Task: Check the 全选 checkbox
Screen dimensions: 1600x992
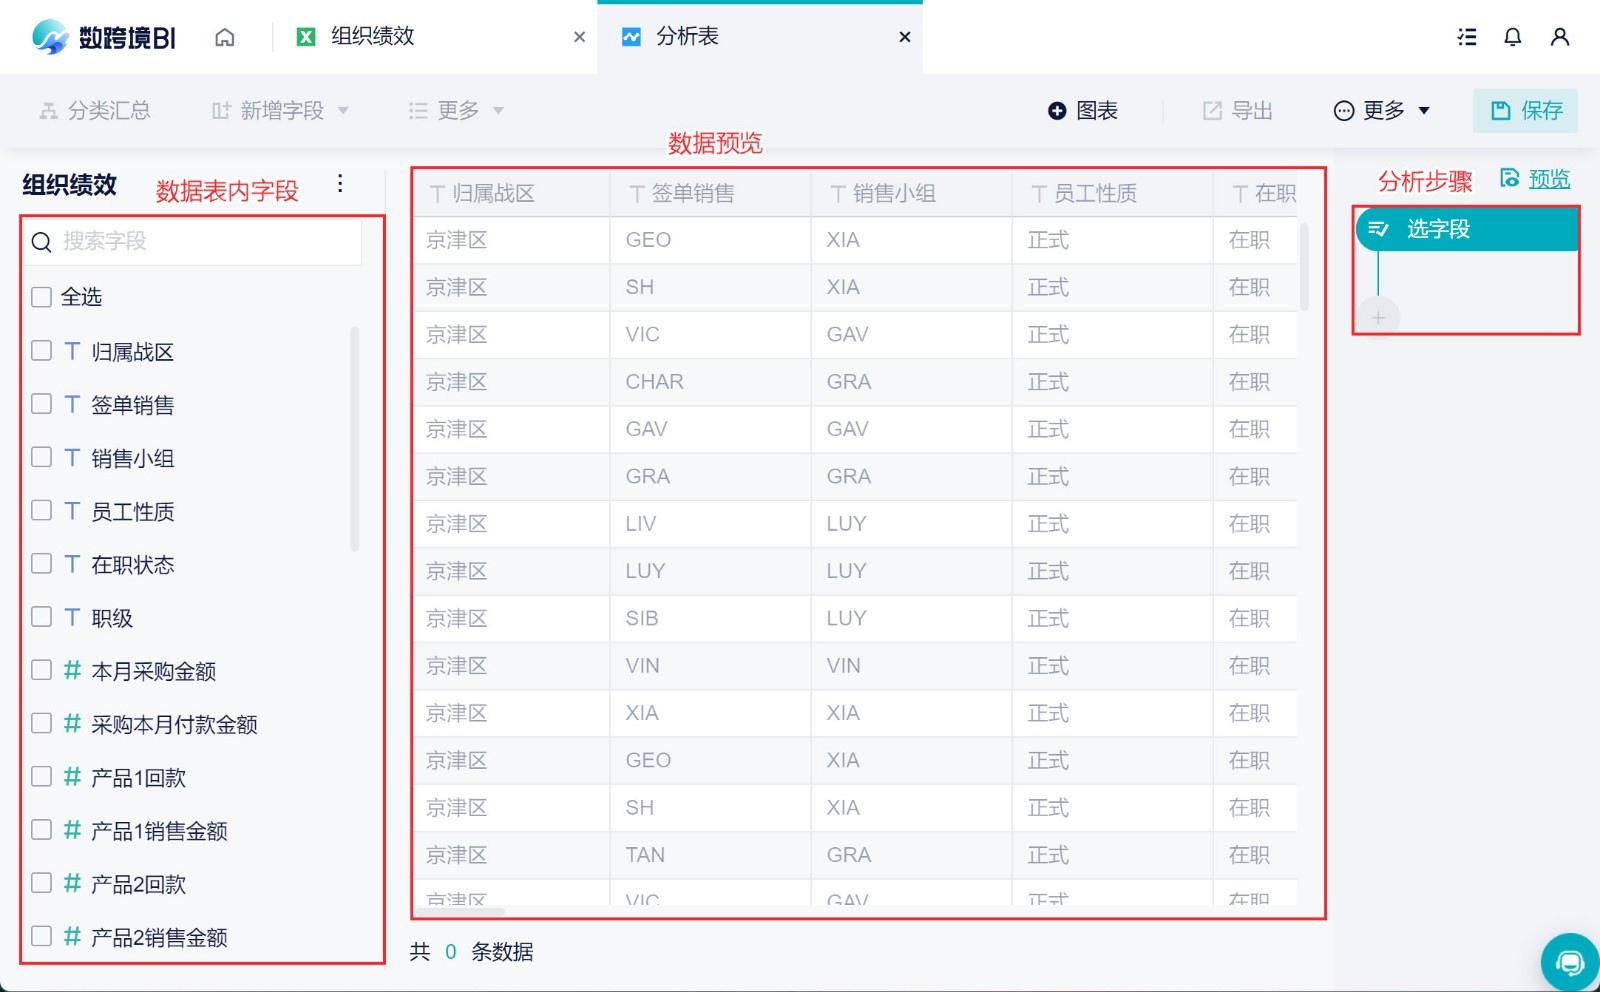Action: [x=41, y=297]
